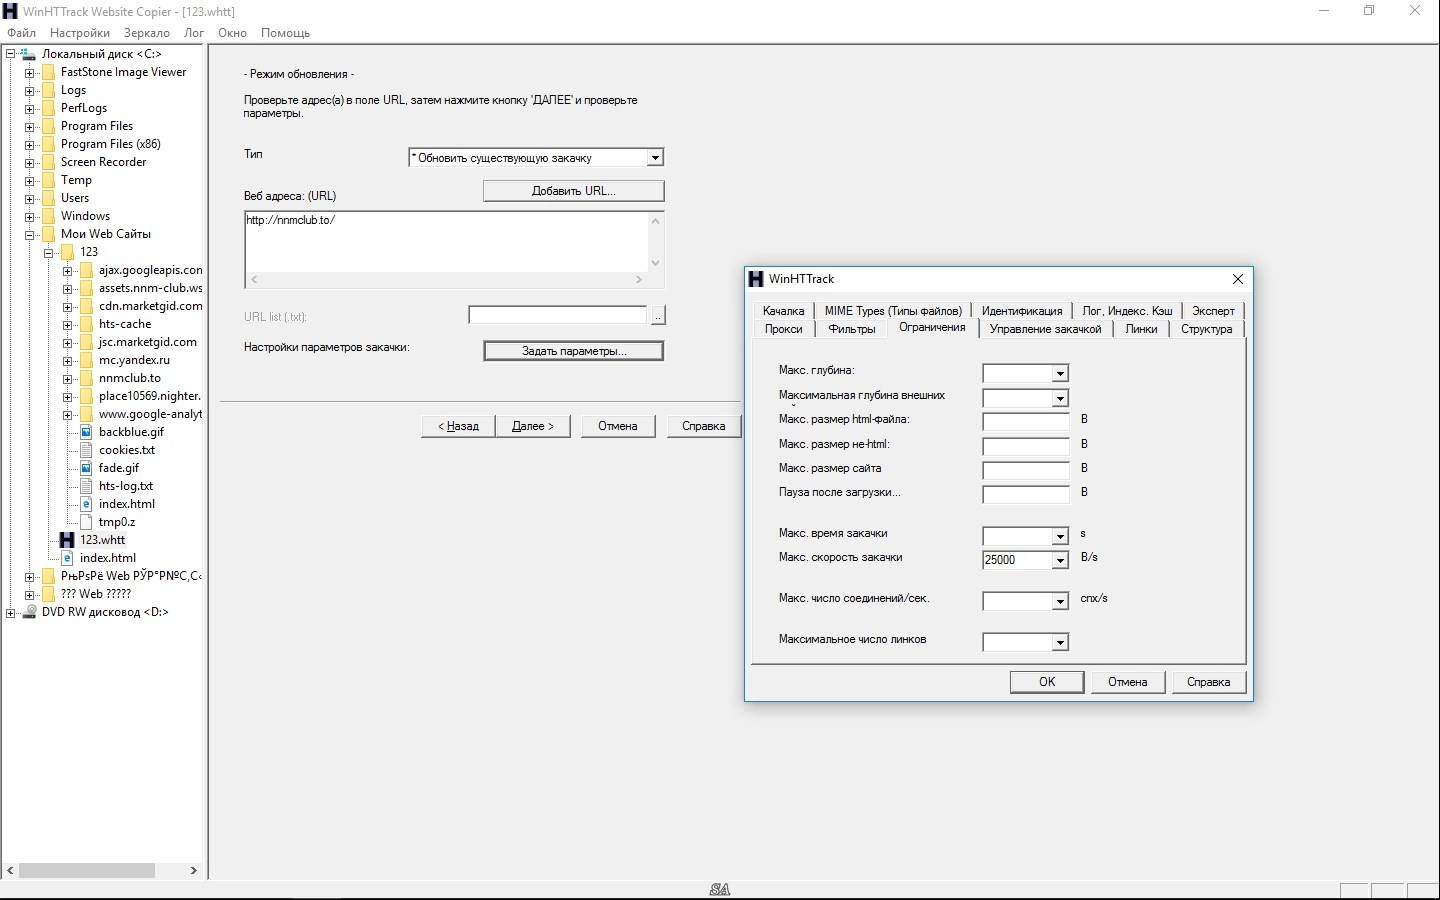Open the Тип project type dropdown
Viewport: 1440px width, 900px height.
click(655, 158)
